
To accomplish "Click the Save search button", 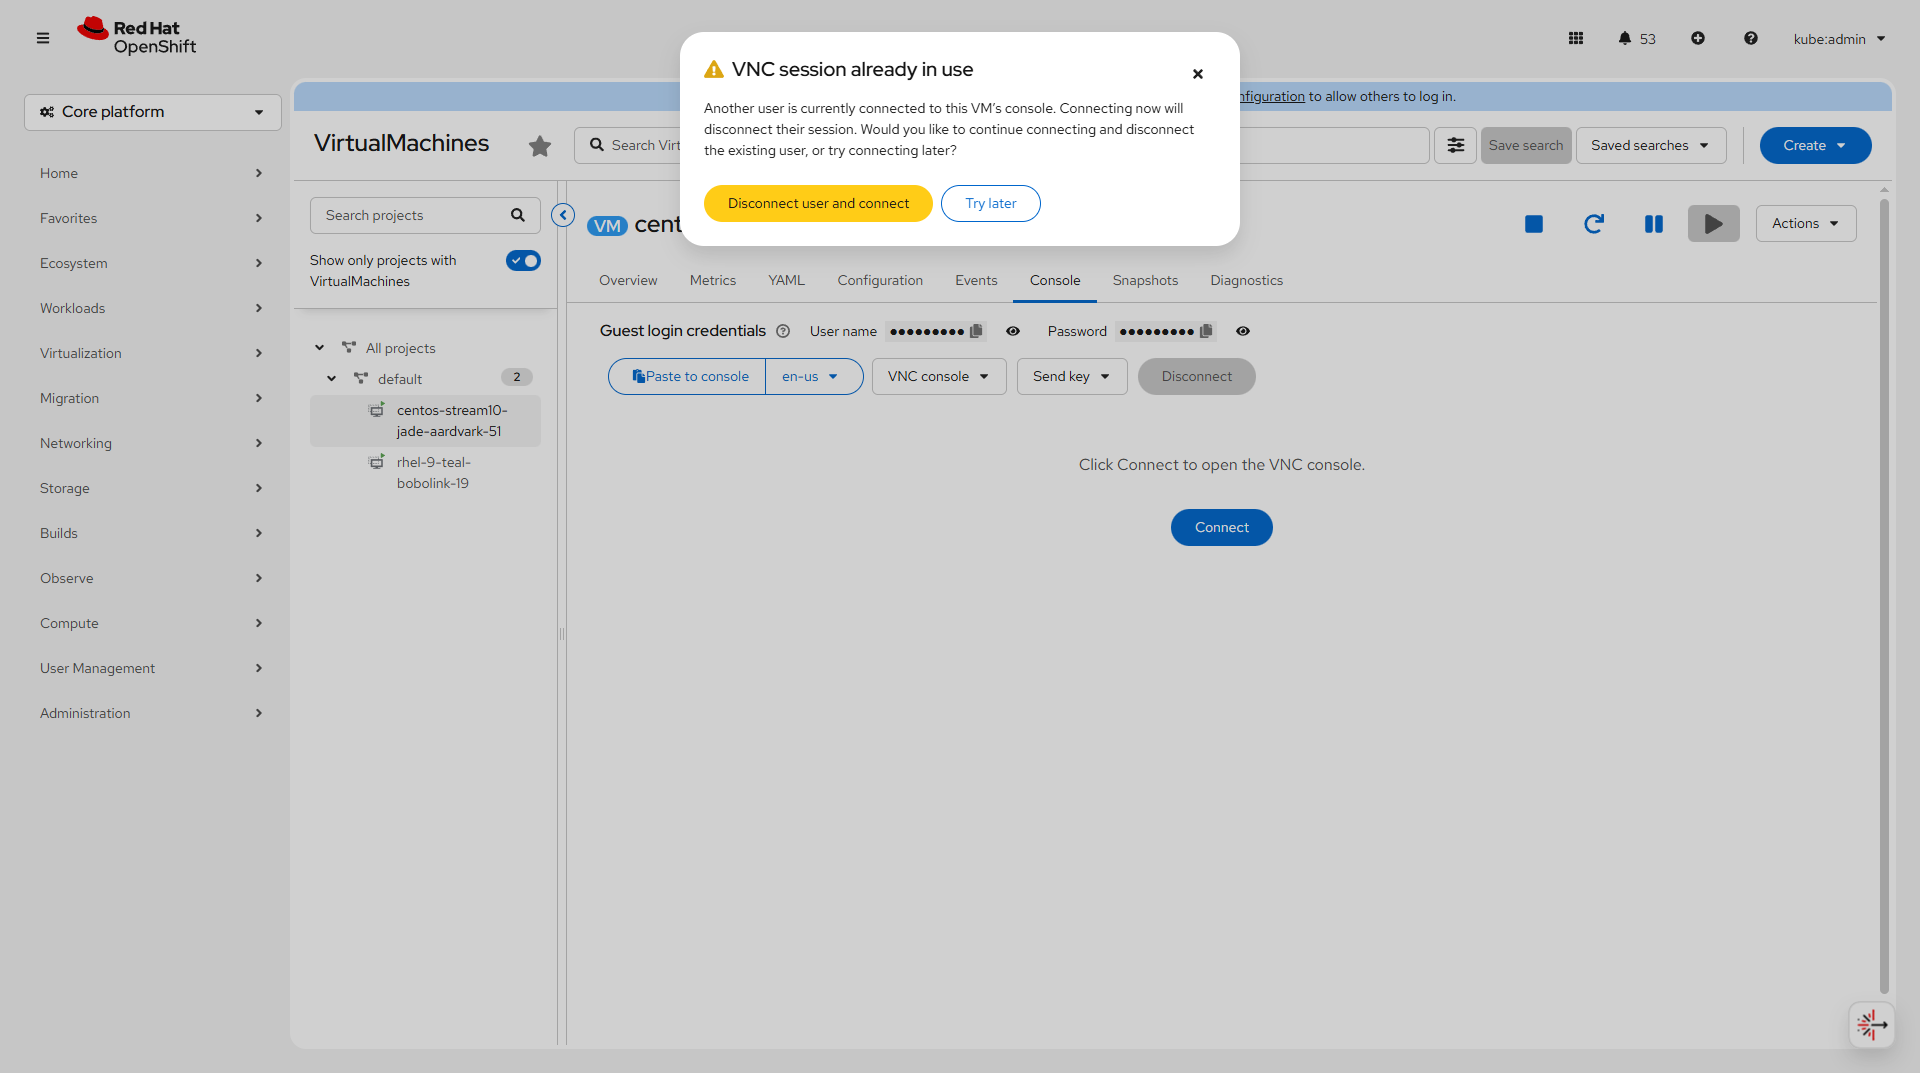I will 1526,145.
